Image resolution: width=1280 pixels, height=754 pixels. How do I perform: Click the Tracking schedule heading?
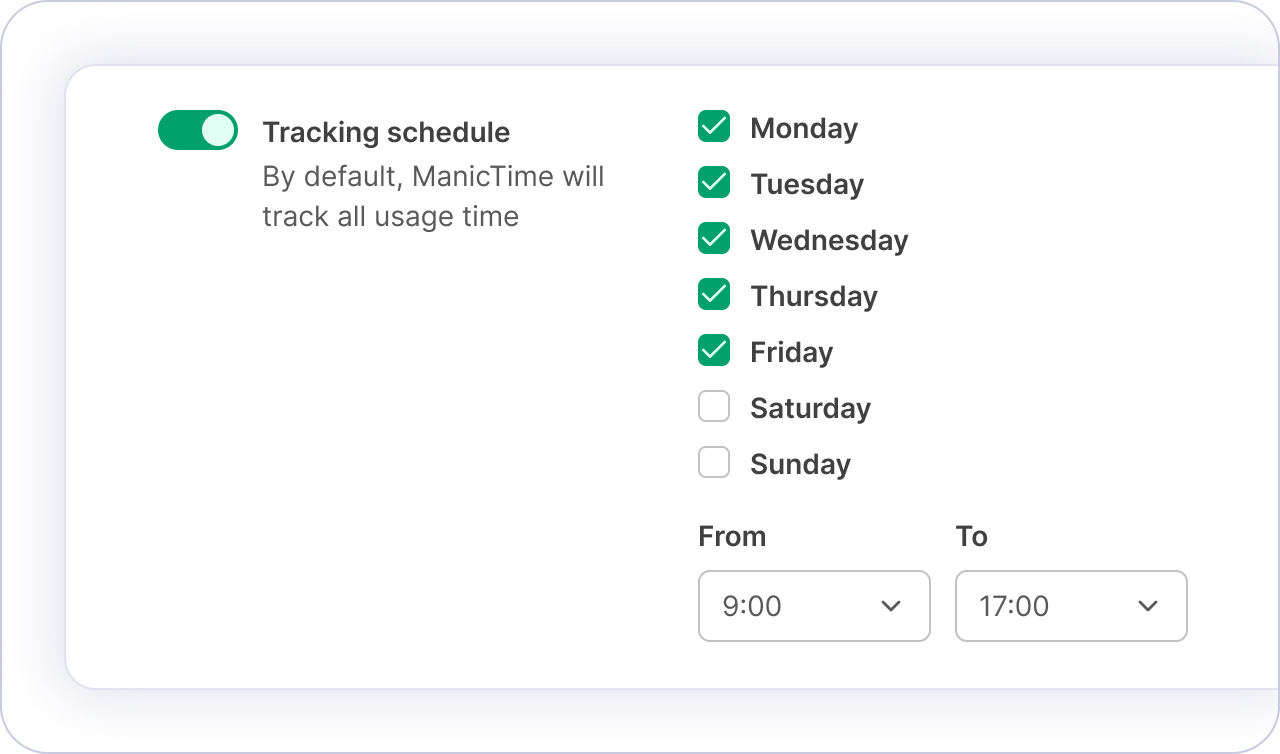[x=386, y=132]
